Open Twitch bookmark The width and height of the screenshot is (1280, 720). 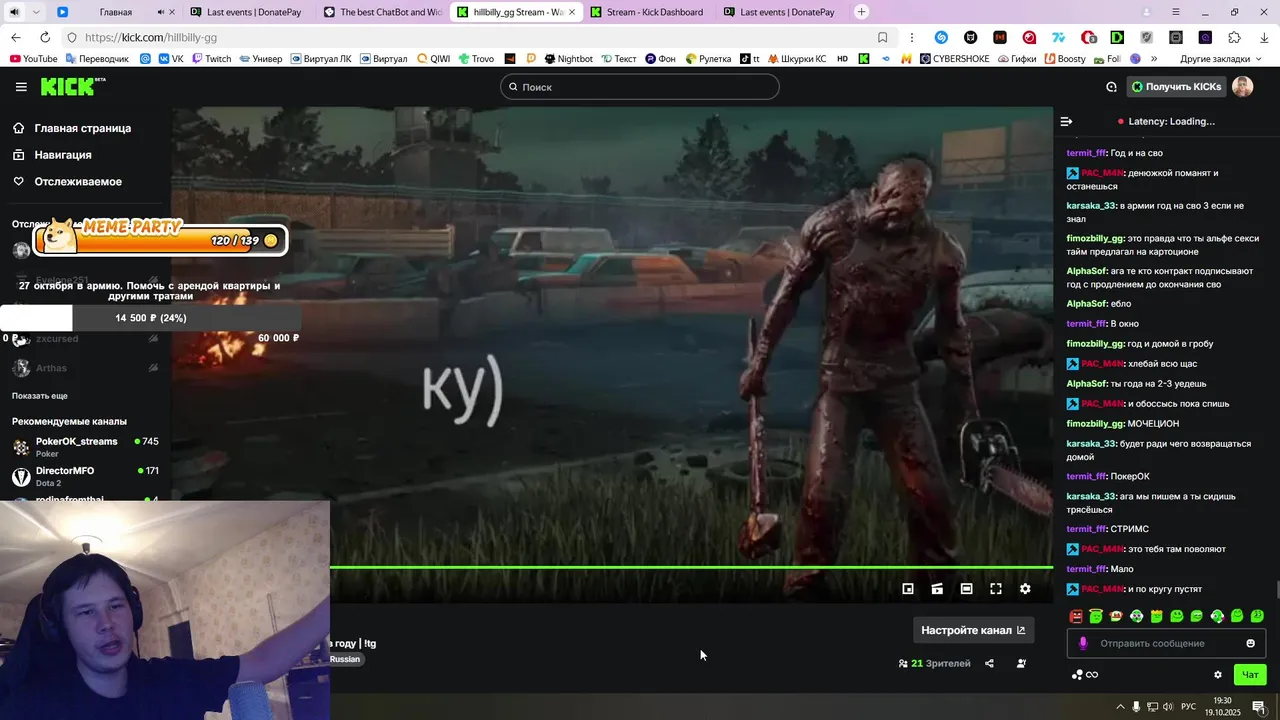tap(211, 59)
